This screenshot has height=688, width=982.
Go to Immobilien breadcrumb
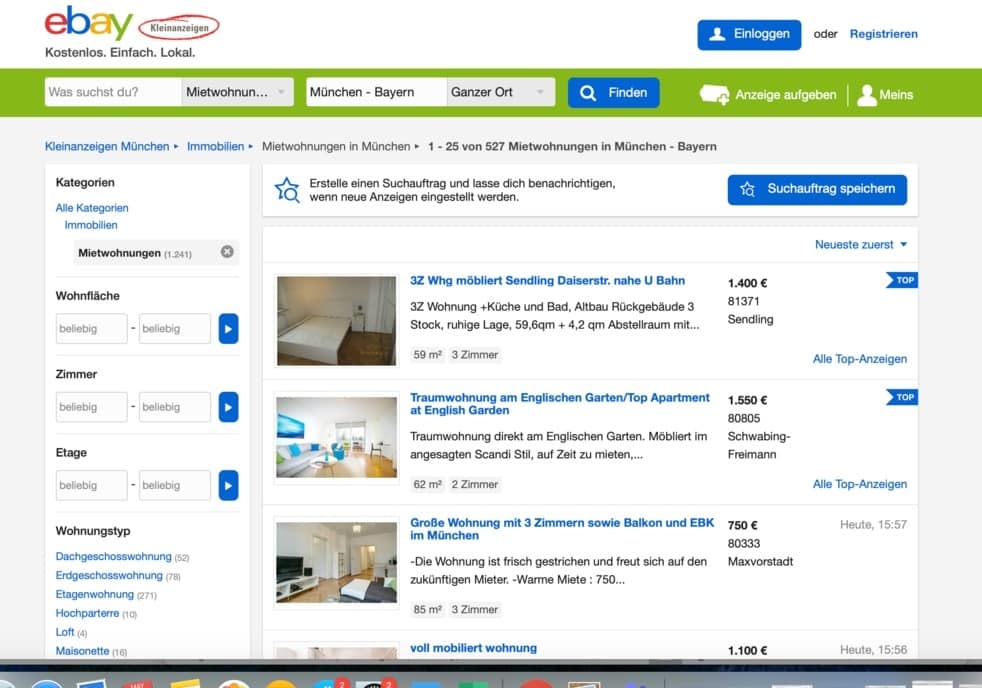click(215, 146)
